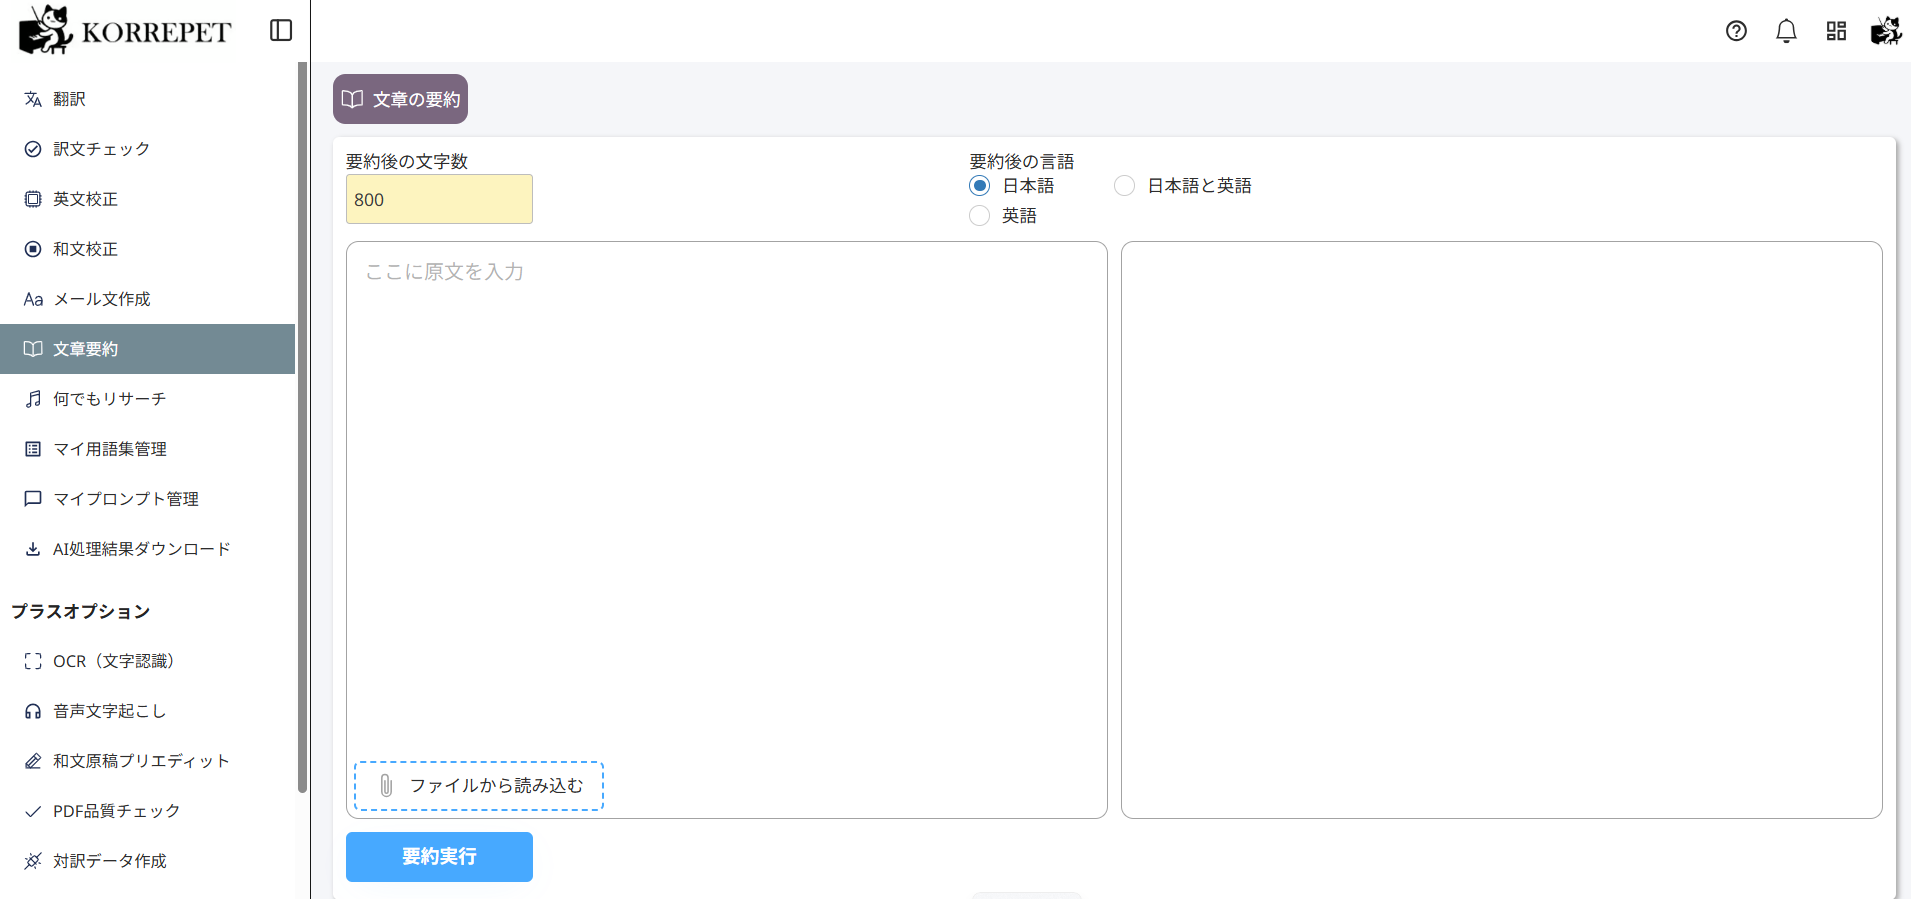Click the 要約後の文字数 field showing 800
The image size is (1911, 899).
pyautogui.click(x=439, y=199)
